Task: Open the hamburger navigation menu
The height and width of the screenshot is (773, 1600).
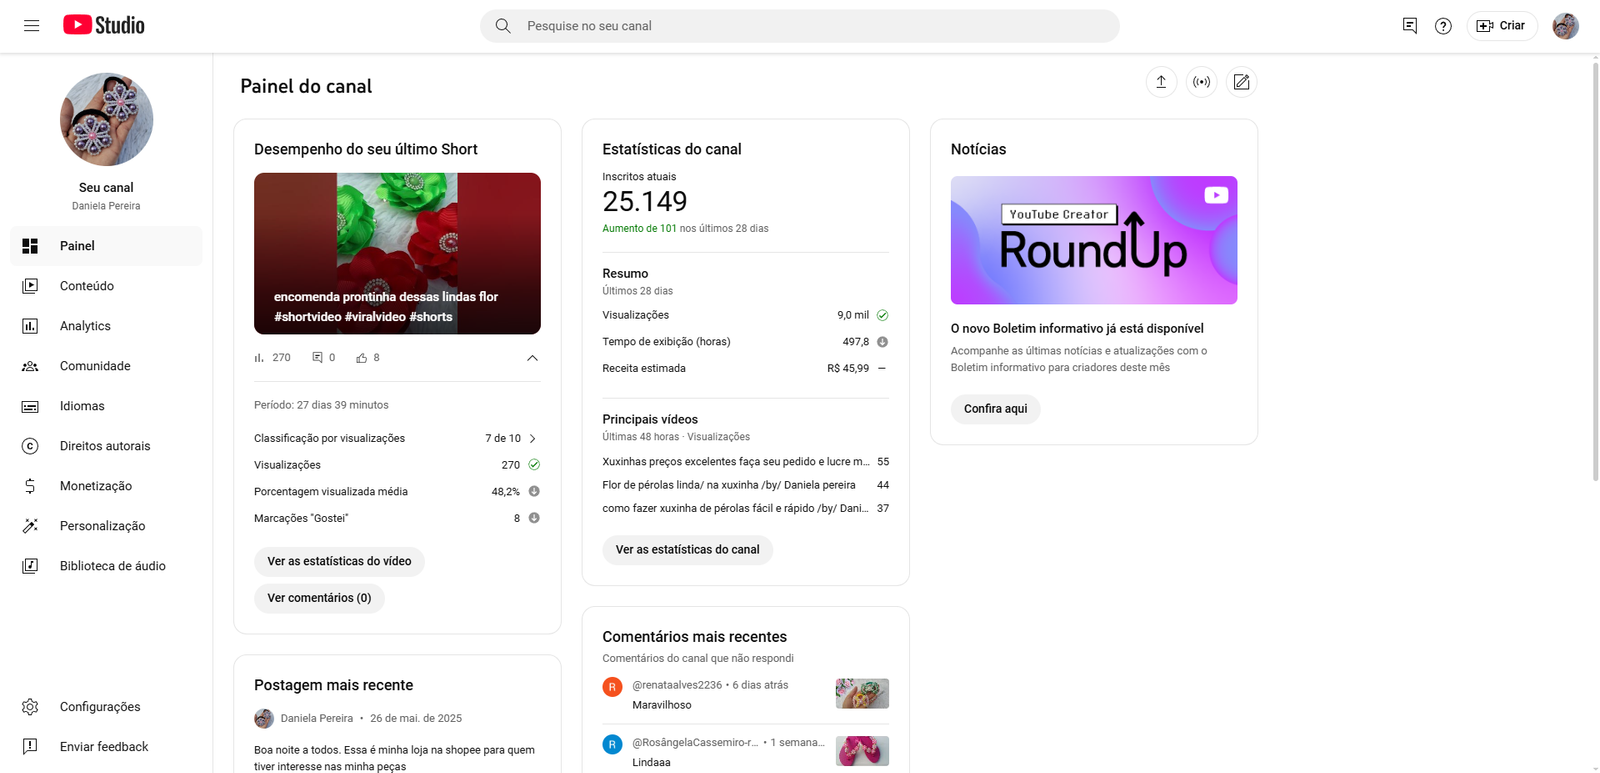Action: coord(32,26)
